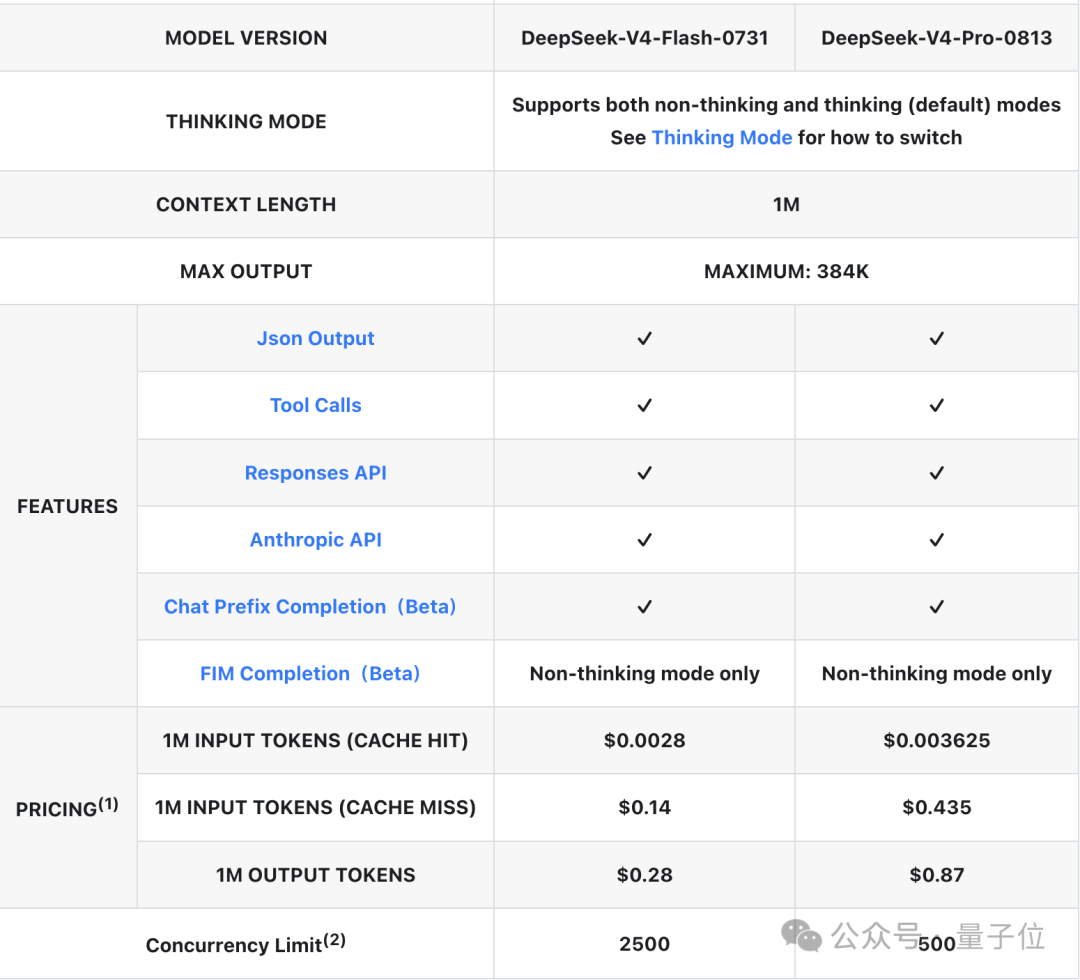Open the Anthropic API link
Viewport: 1080px width, 980px height.
315,539
